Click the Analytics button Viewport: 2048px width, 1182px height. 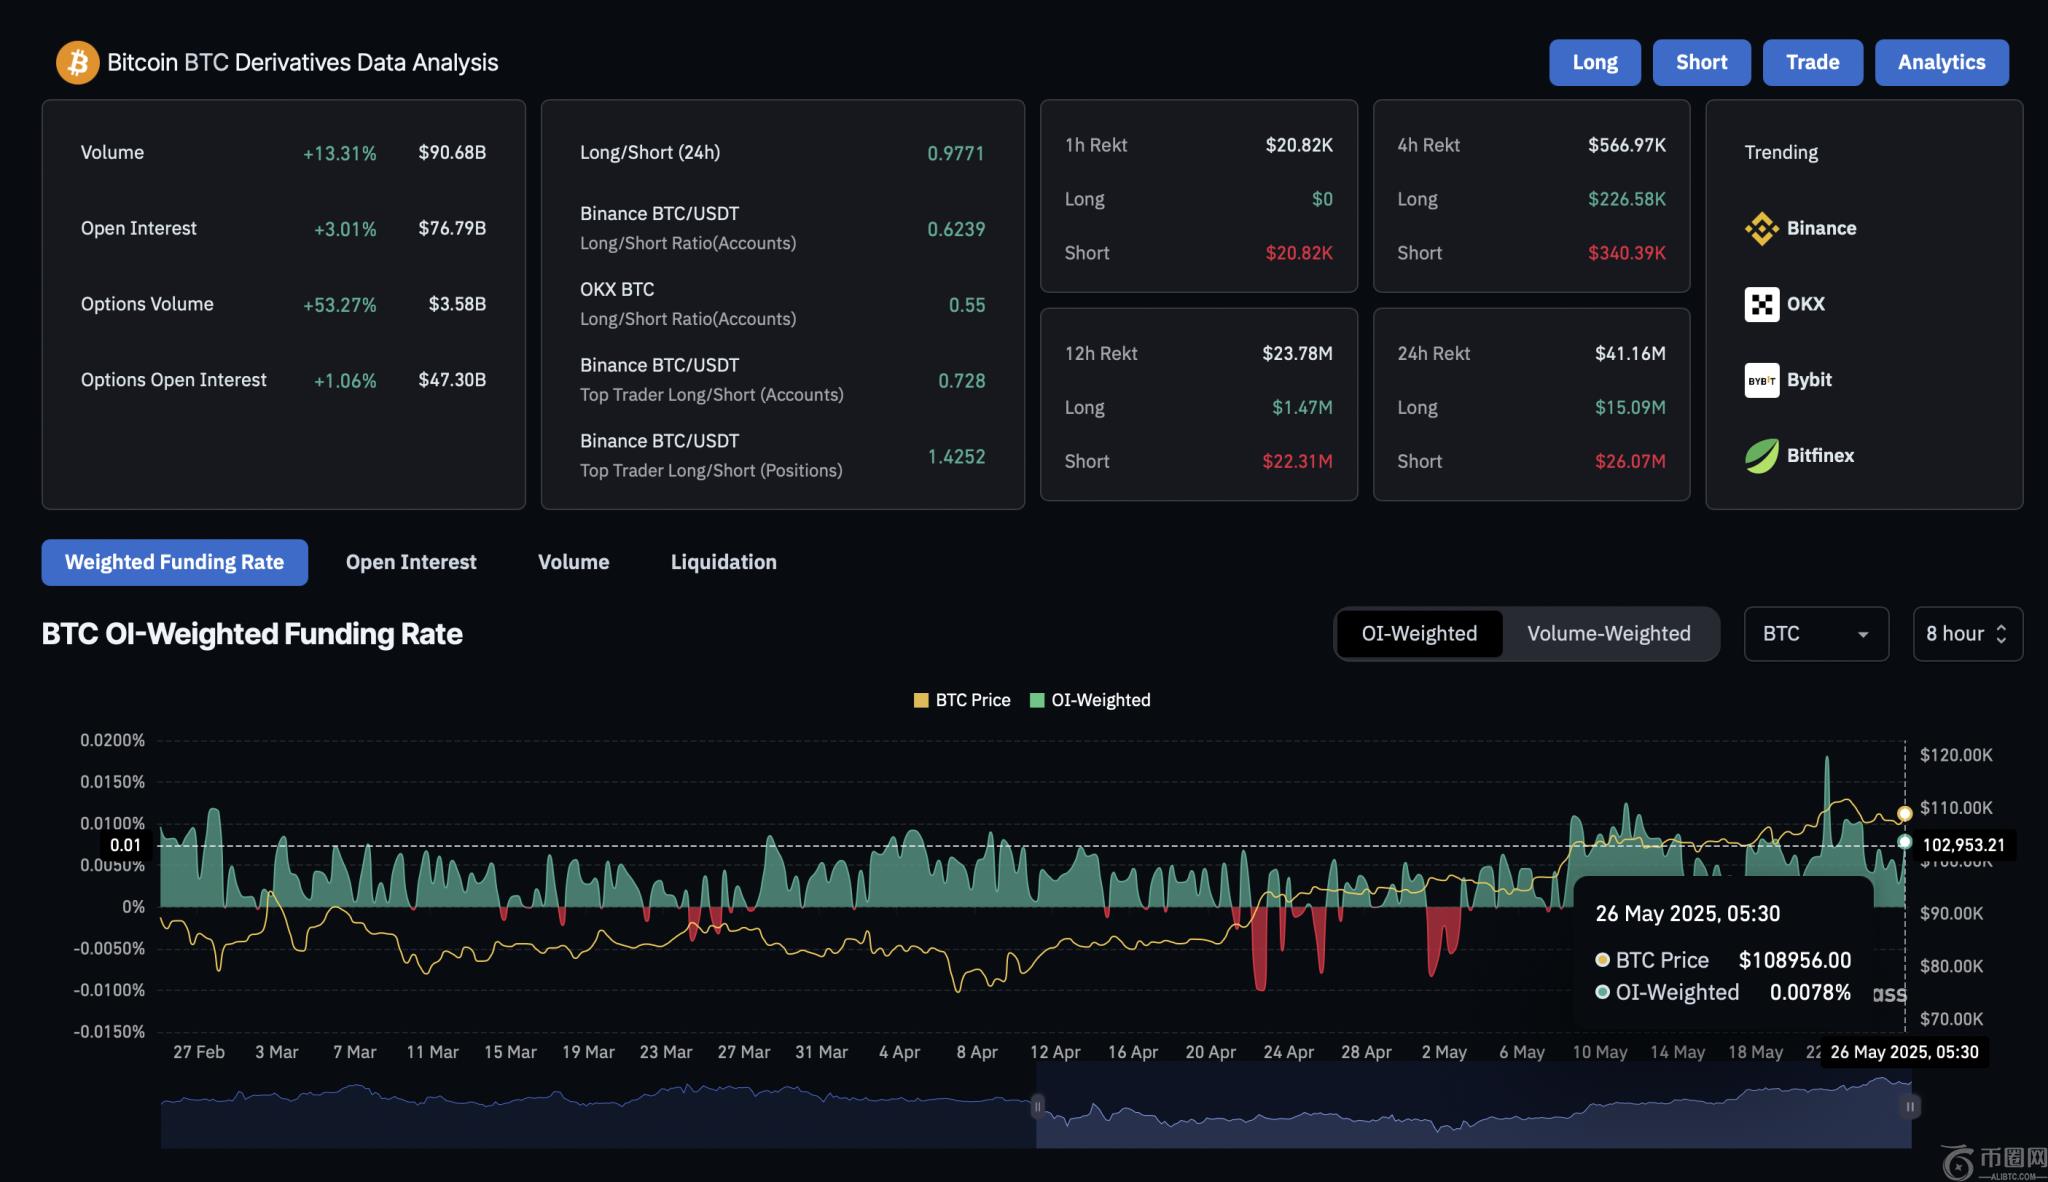coord(1940,63)
